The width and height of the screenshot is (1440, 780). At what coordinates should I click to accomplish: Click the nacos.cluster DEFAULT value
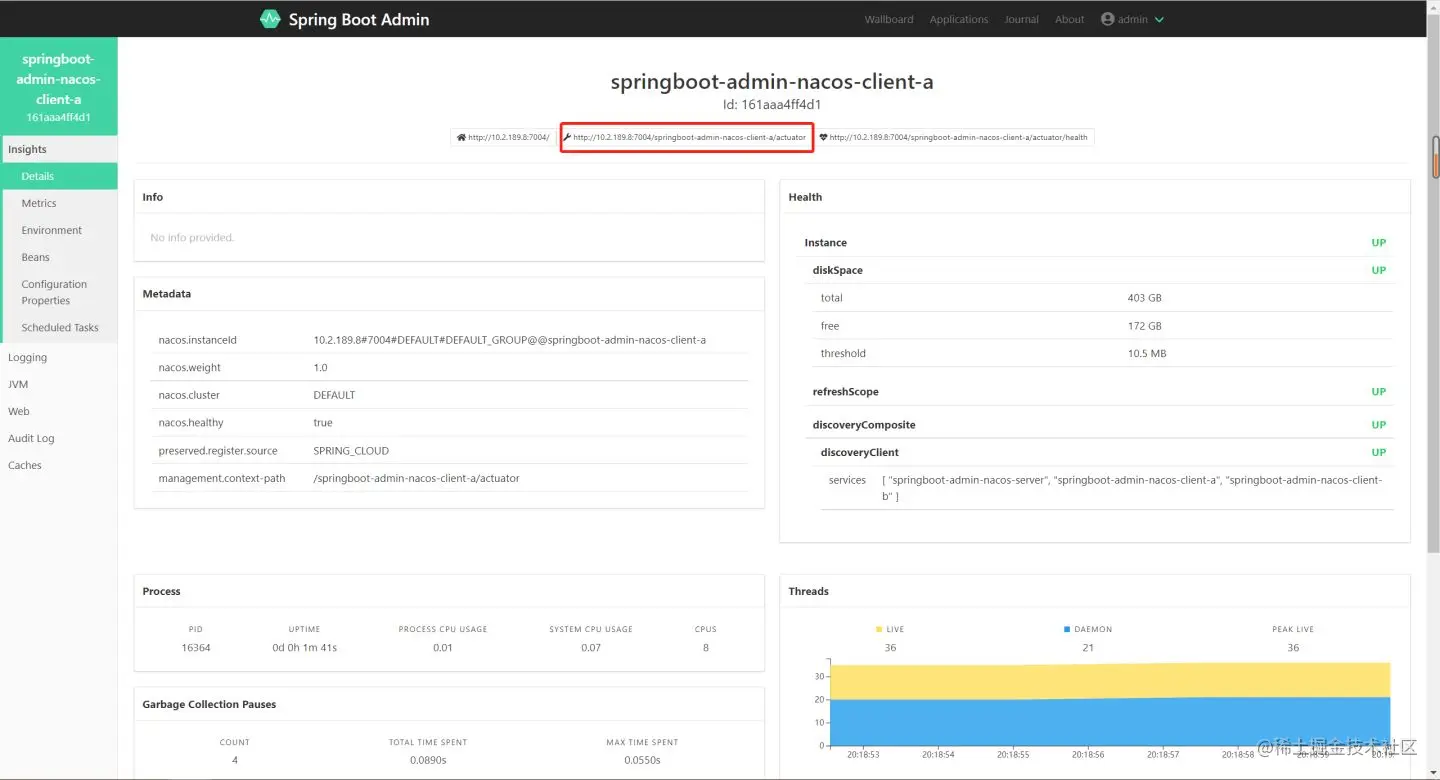point(334,395)
